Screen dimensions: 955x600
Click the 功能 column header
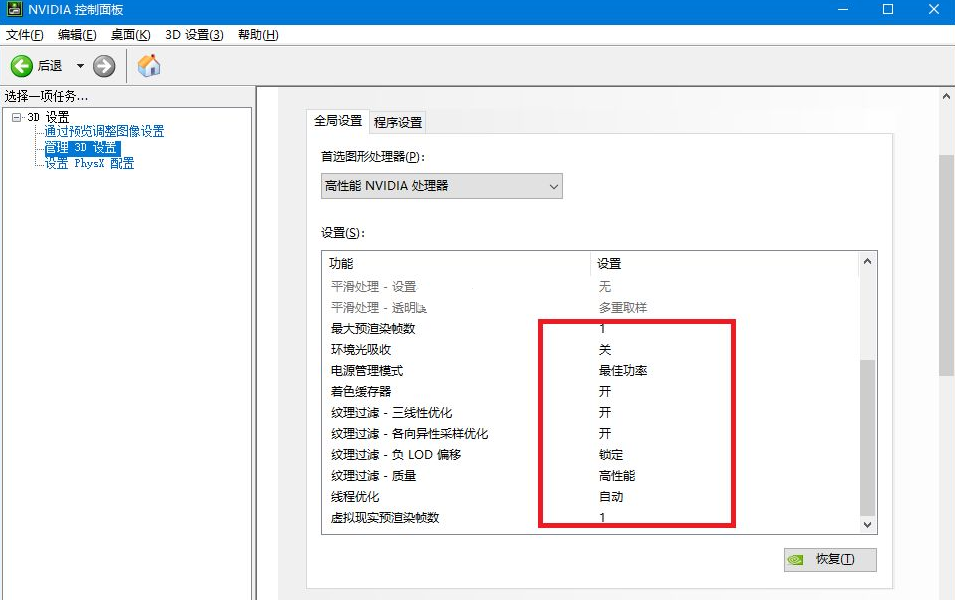(456, 263)
